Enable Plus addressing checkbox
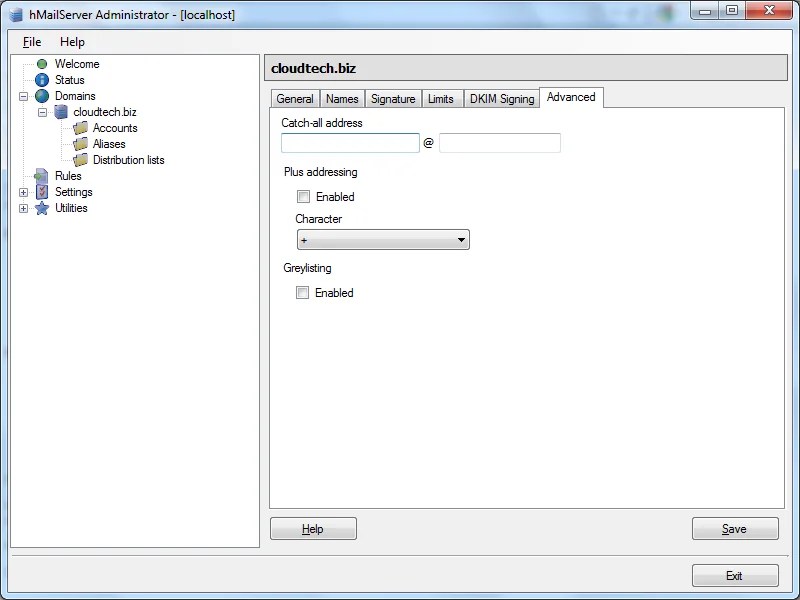This screenshot has width=800, height=600. pyautogui.click(x=304, y=196)
